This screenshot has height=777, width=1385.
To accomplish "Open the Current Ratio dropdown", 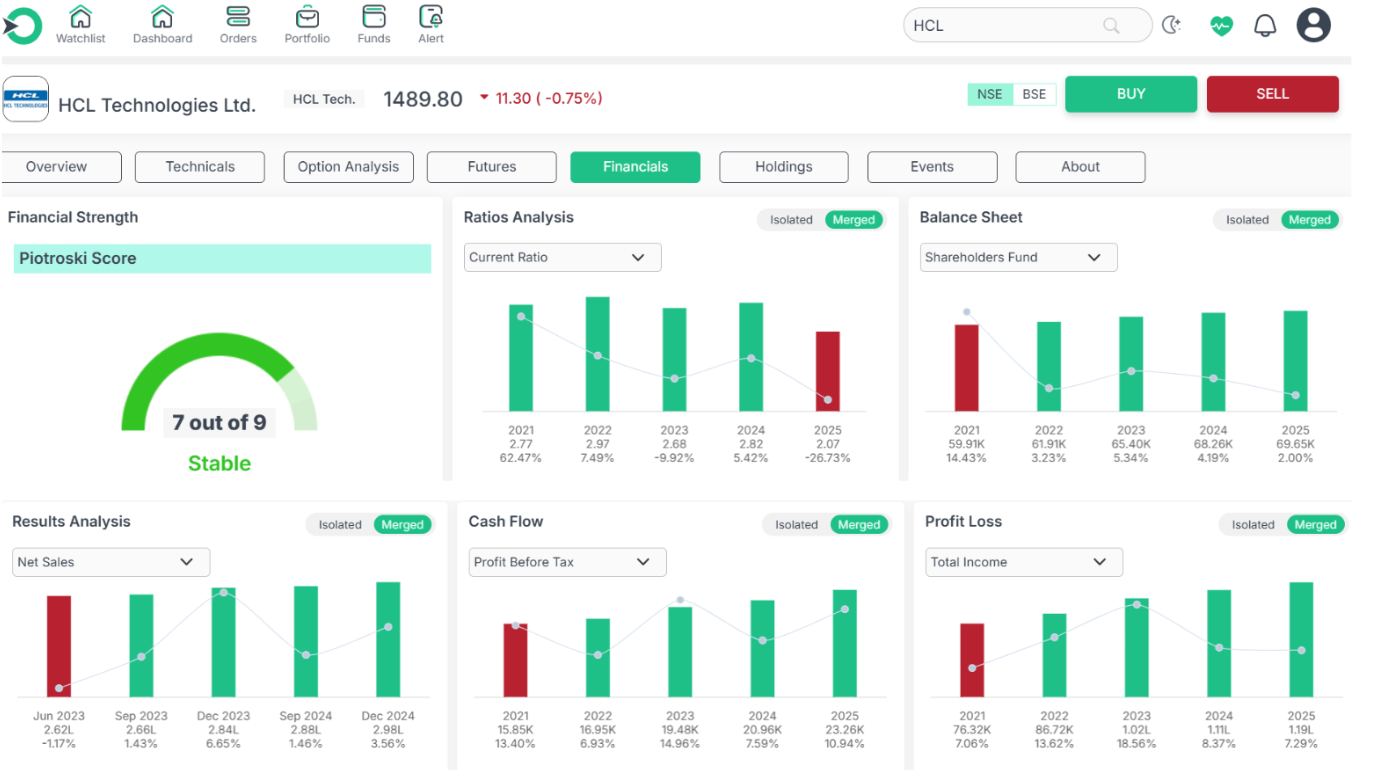I will pyautogui.click(x=563, y=257).
